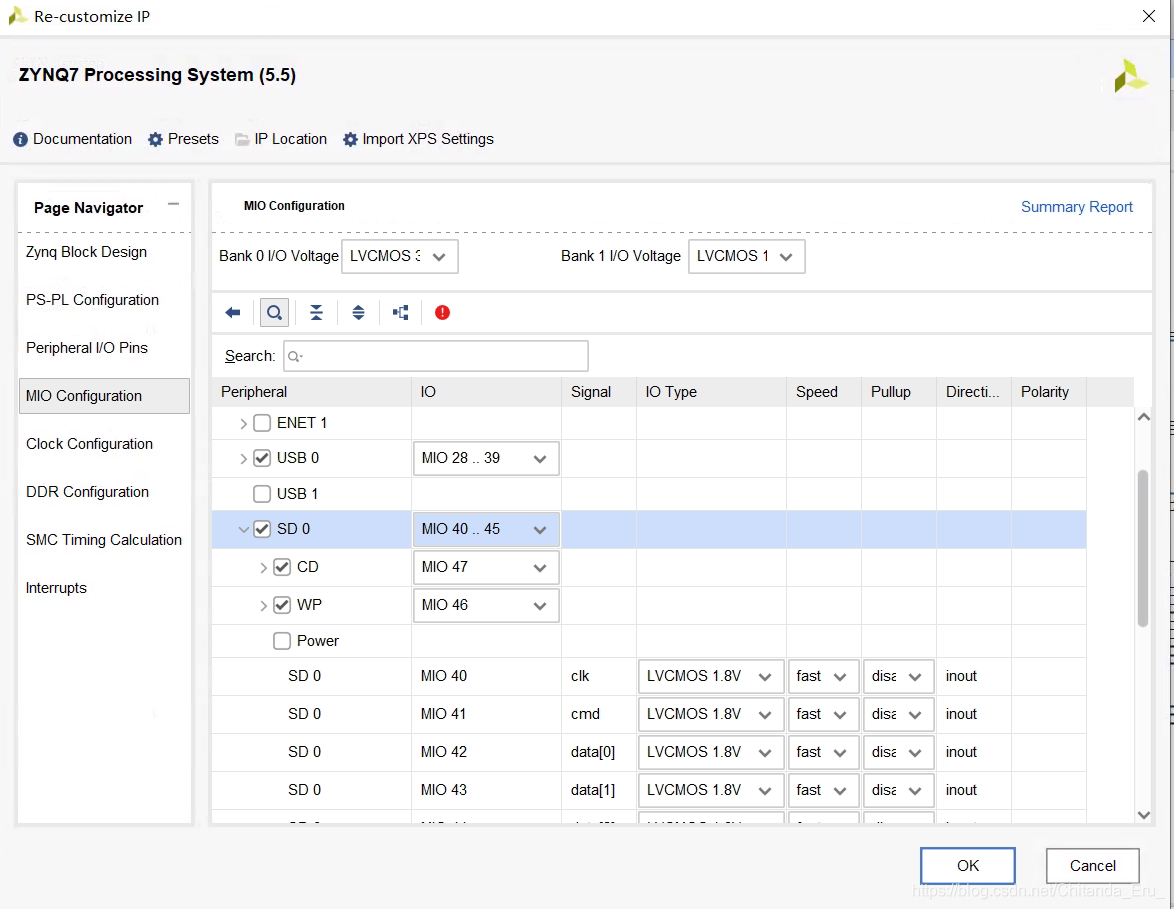1174x909 pixels.
Task: Click the Pullup column header
Action: 898,392
